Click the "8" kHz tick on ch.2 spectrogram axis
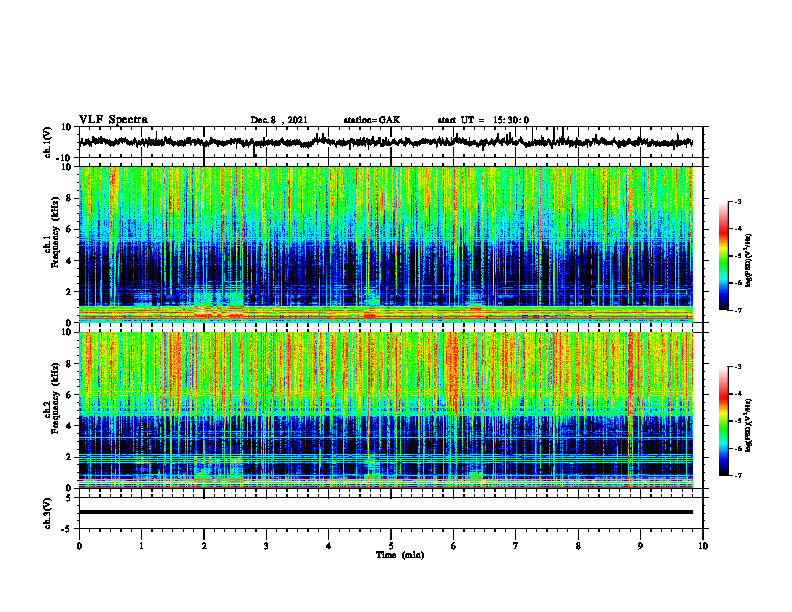 (x=70, y=364)
